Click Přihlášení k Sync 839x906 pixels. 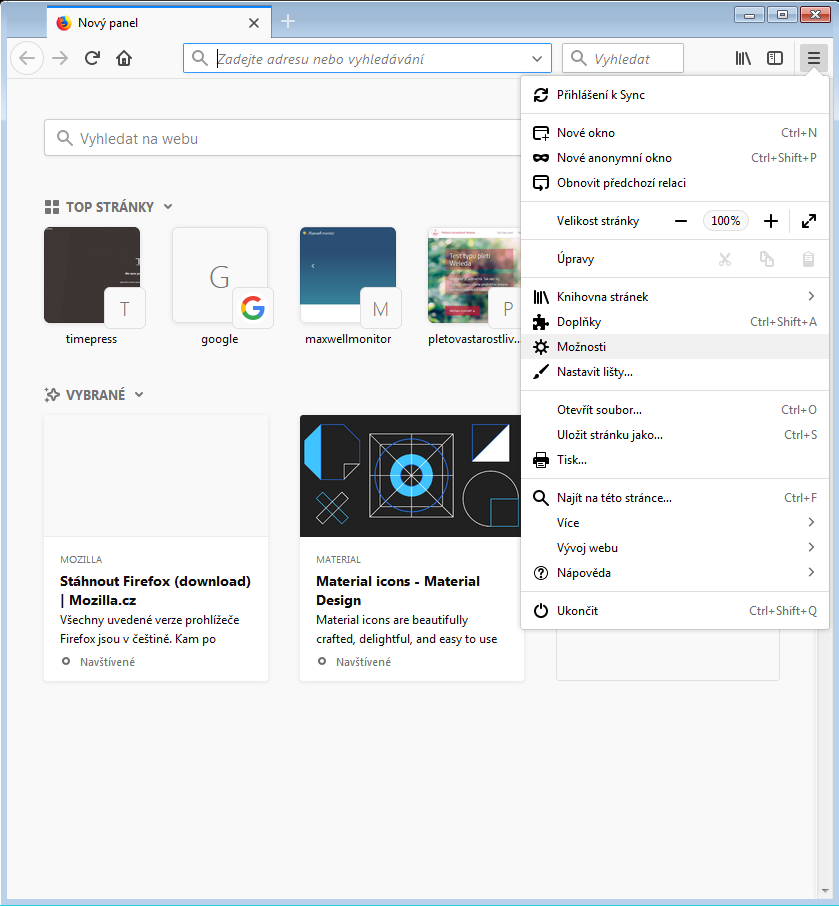pos(601,95)
